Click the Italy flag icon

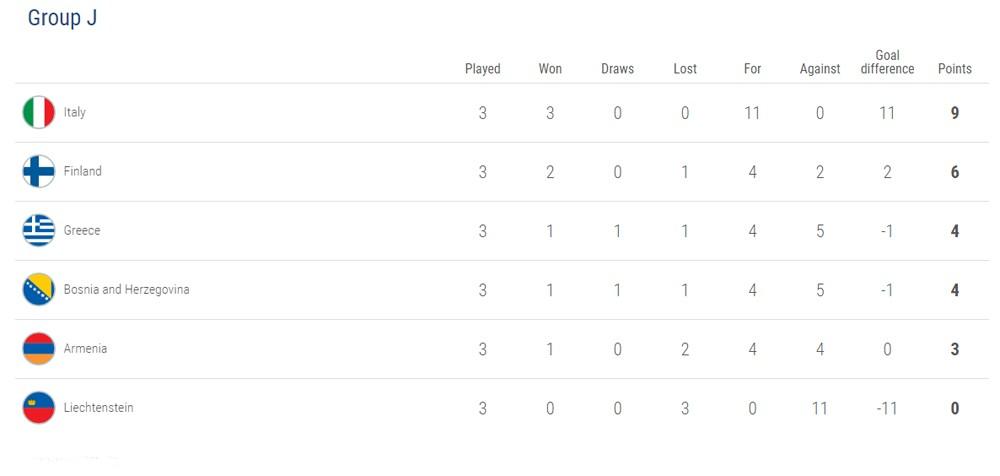tap(39, 112)
